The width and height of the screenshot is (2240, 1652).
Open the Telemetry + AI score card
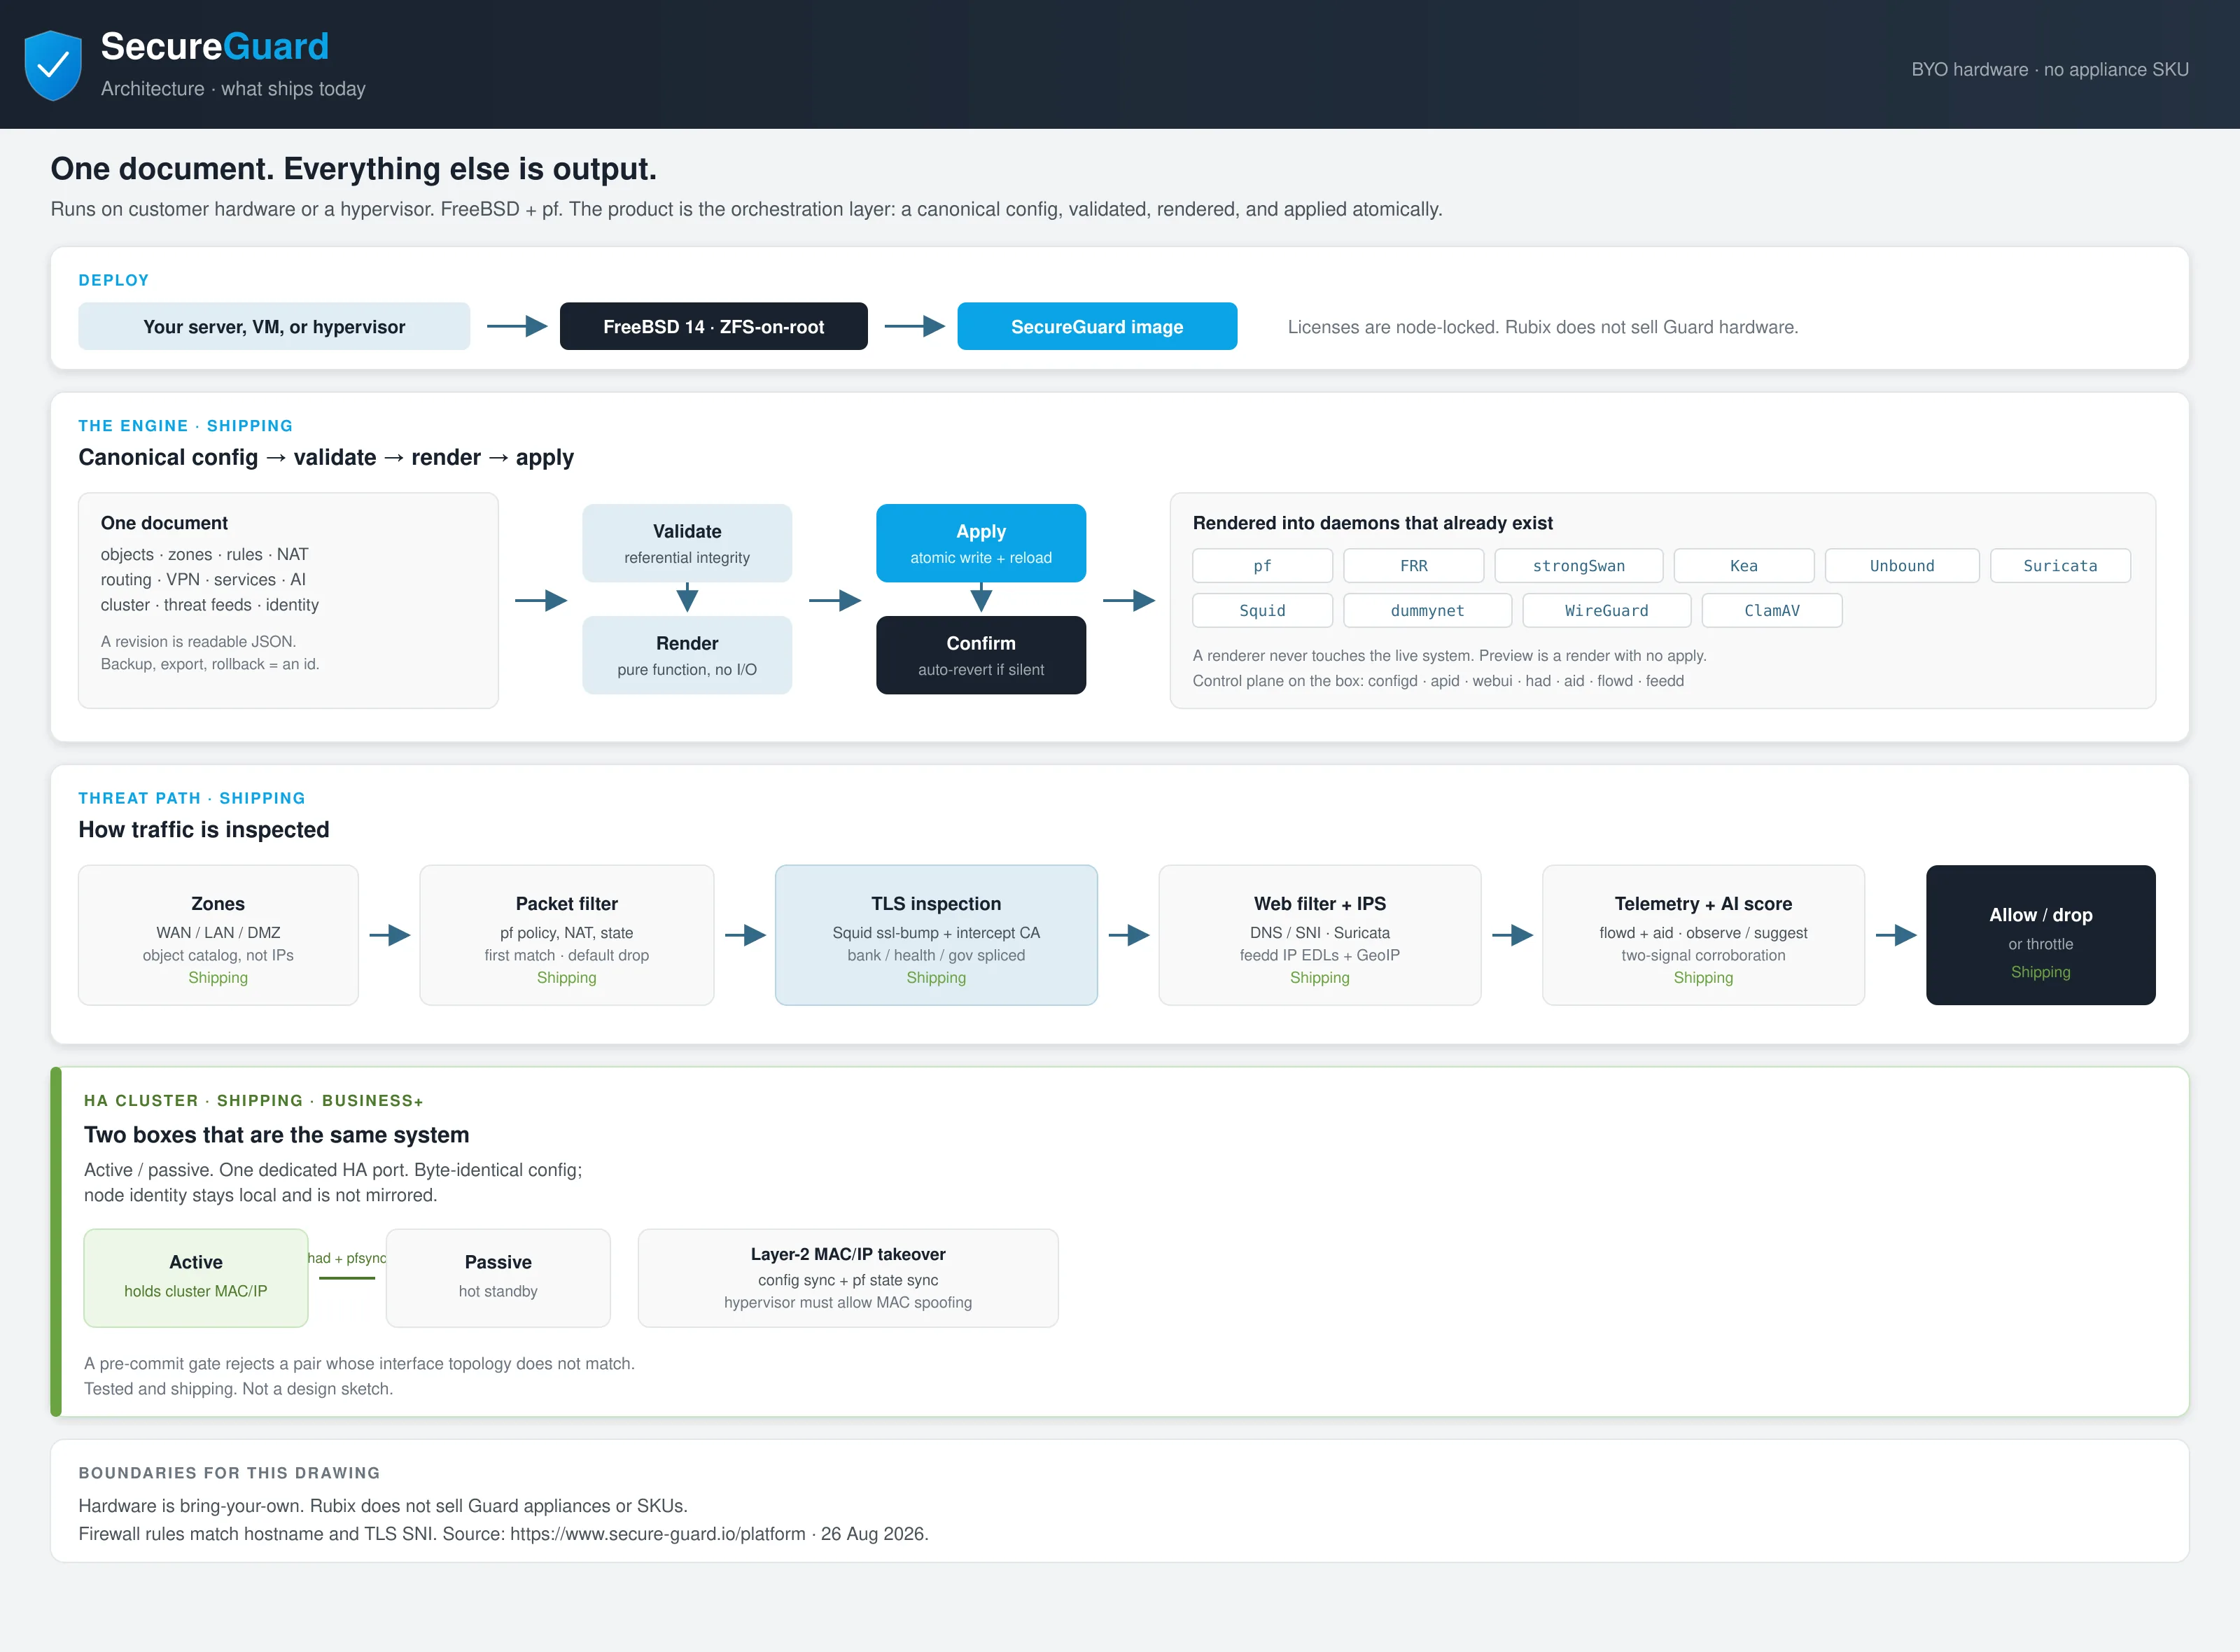tap(1703, 935)
